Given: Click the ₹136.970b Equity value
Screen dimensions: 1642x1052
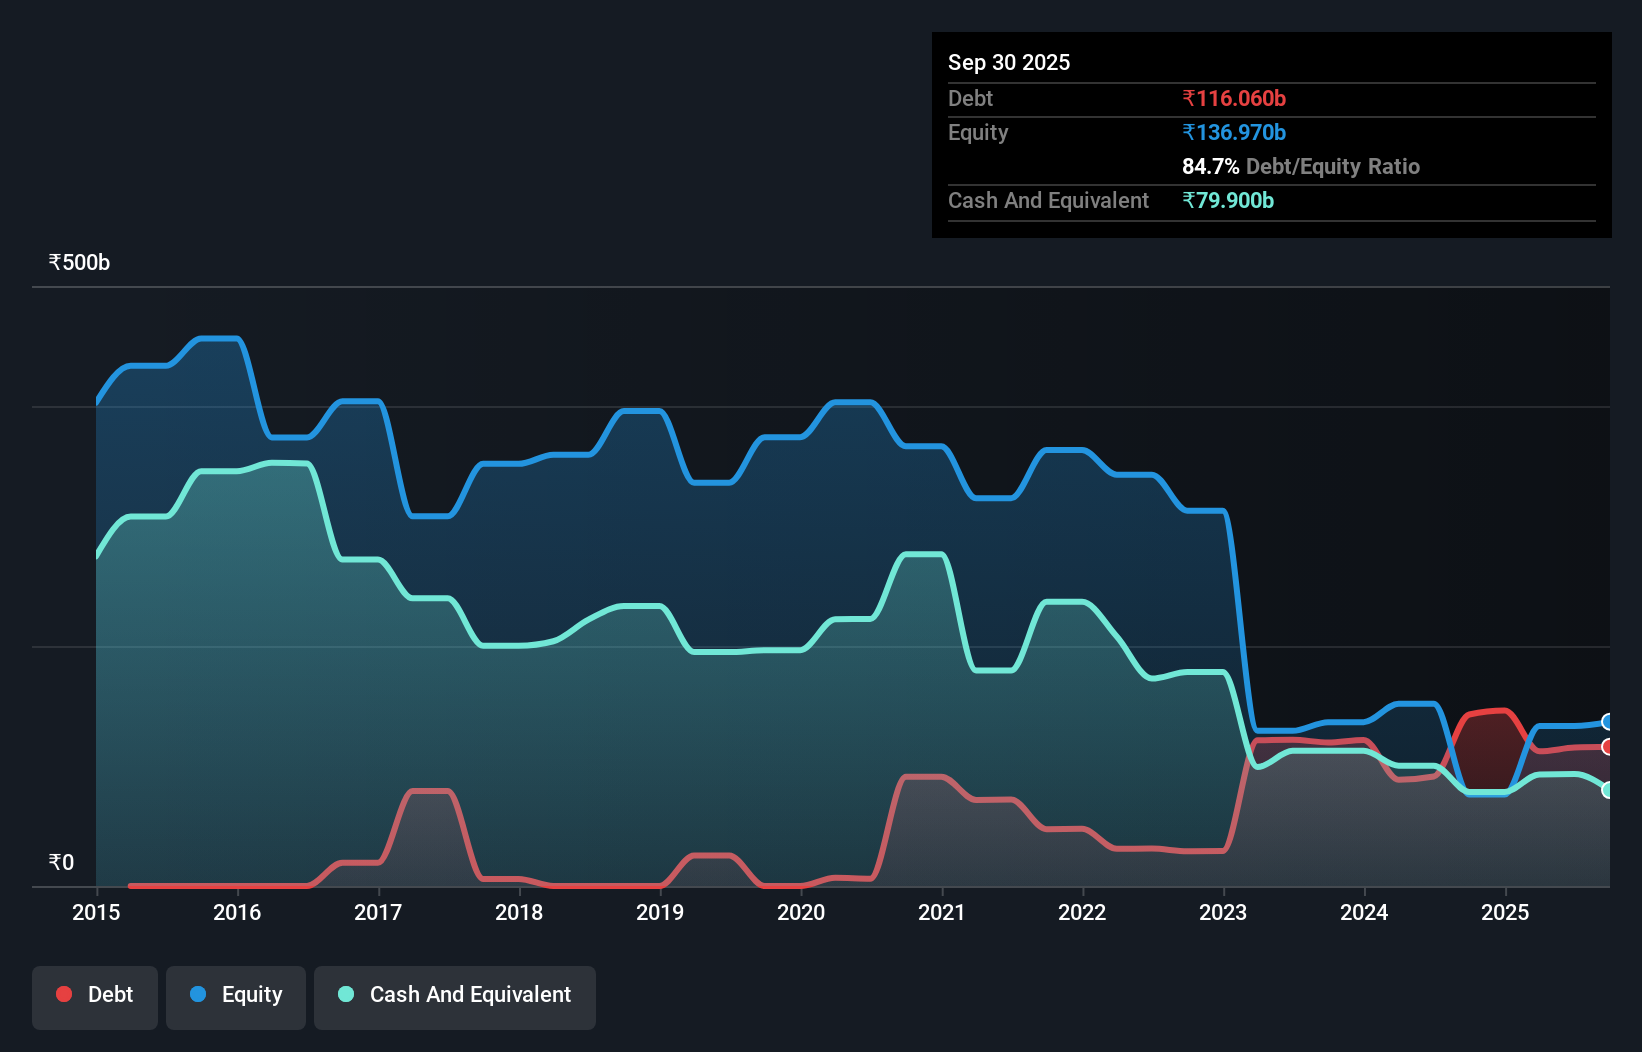Looking at the screenshot, I should click(x=1234, y=132).
